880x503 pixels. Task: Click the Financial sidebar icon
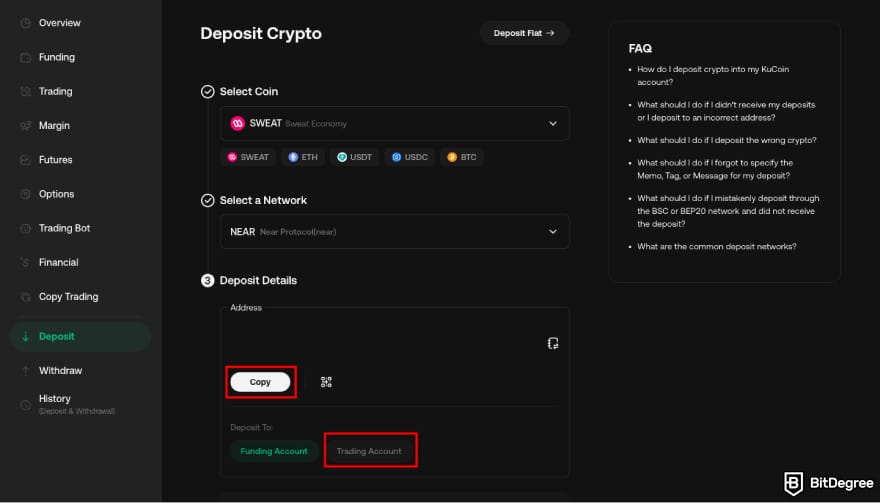click(x=26, y=263)
